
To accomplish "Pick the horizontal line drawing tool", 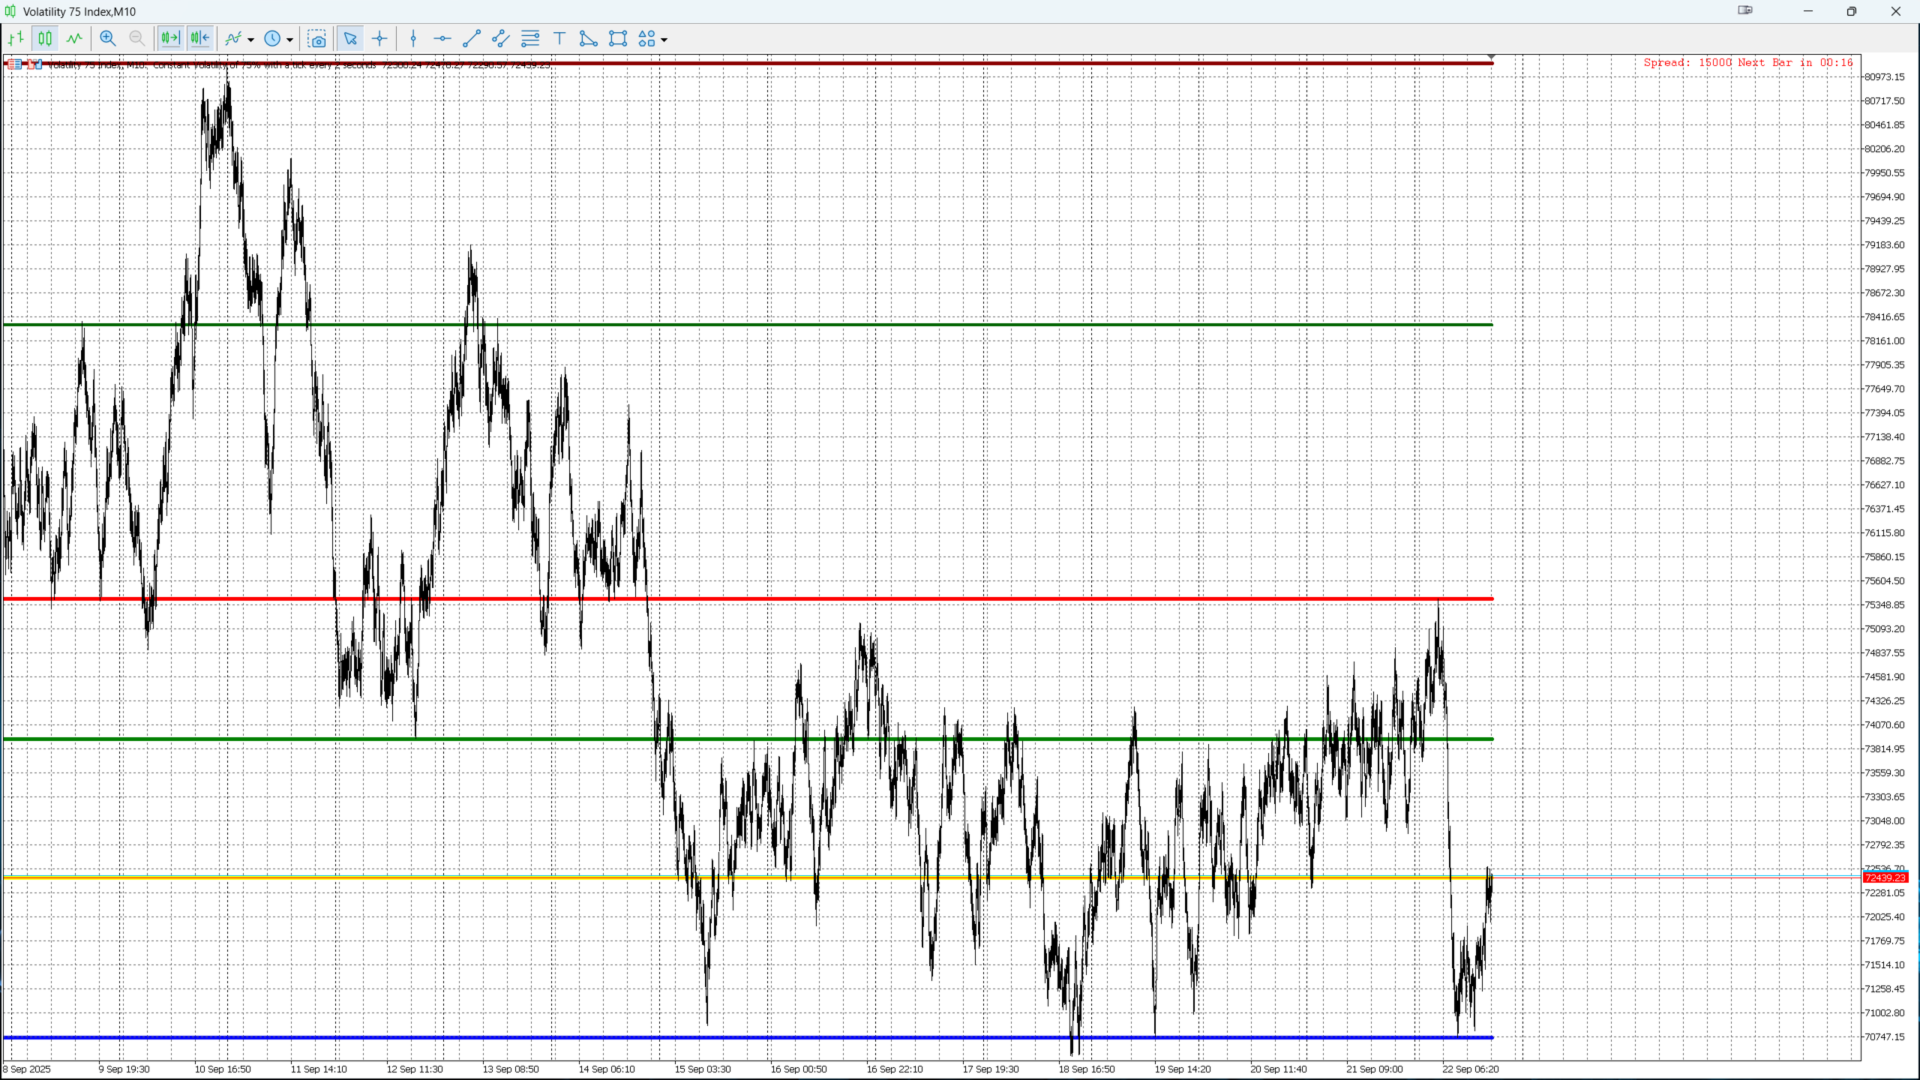I will pyautogui.click(x=442, y=39).
